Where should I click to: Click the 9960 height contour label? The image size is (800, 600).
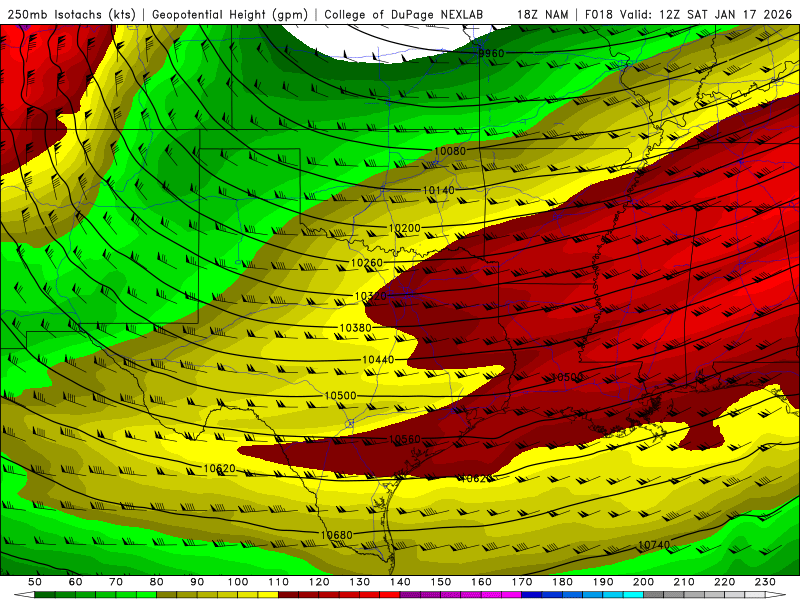[491, 53]
